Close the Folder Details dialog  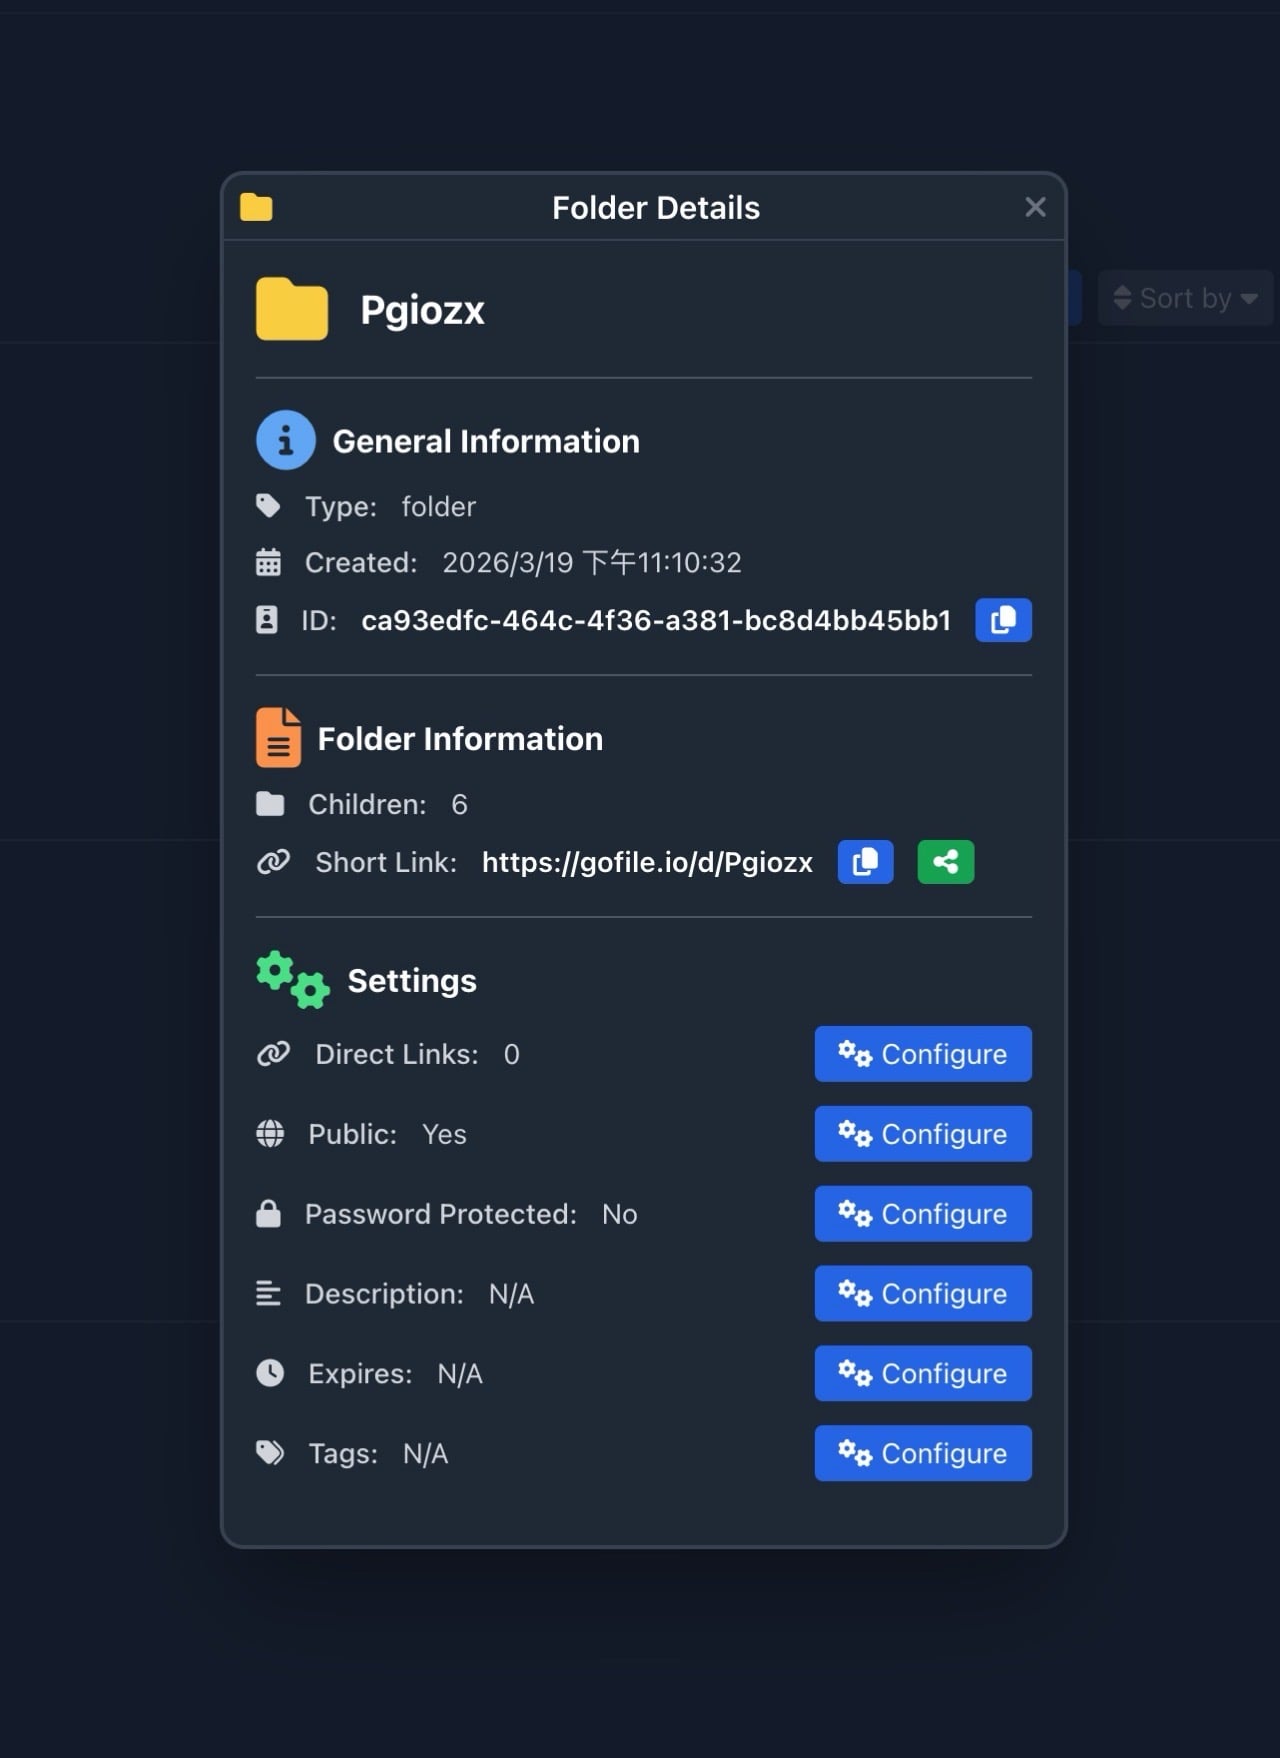(1035, 207)
